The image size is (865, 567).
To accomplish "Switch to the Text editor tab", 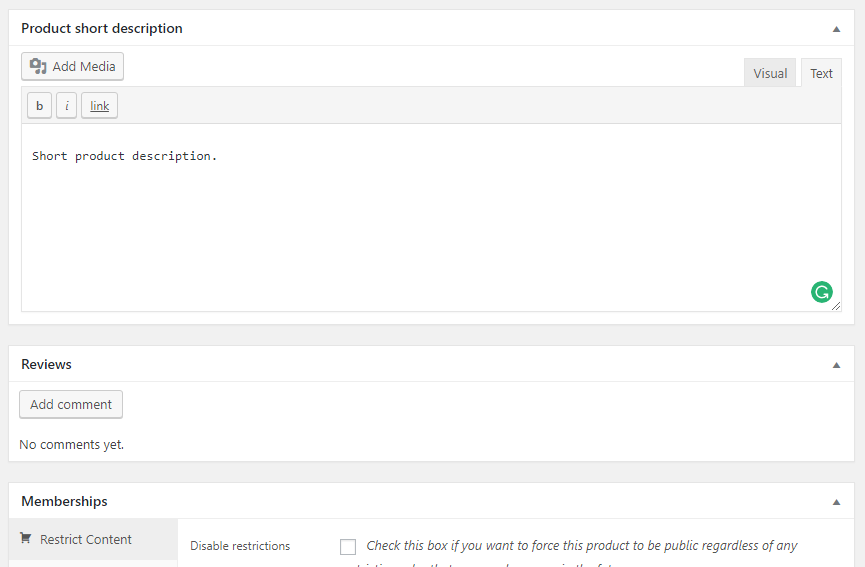I will click(821, 73).
